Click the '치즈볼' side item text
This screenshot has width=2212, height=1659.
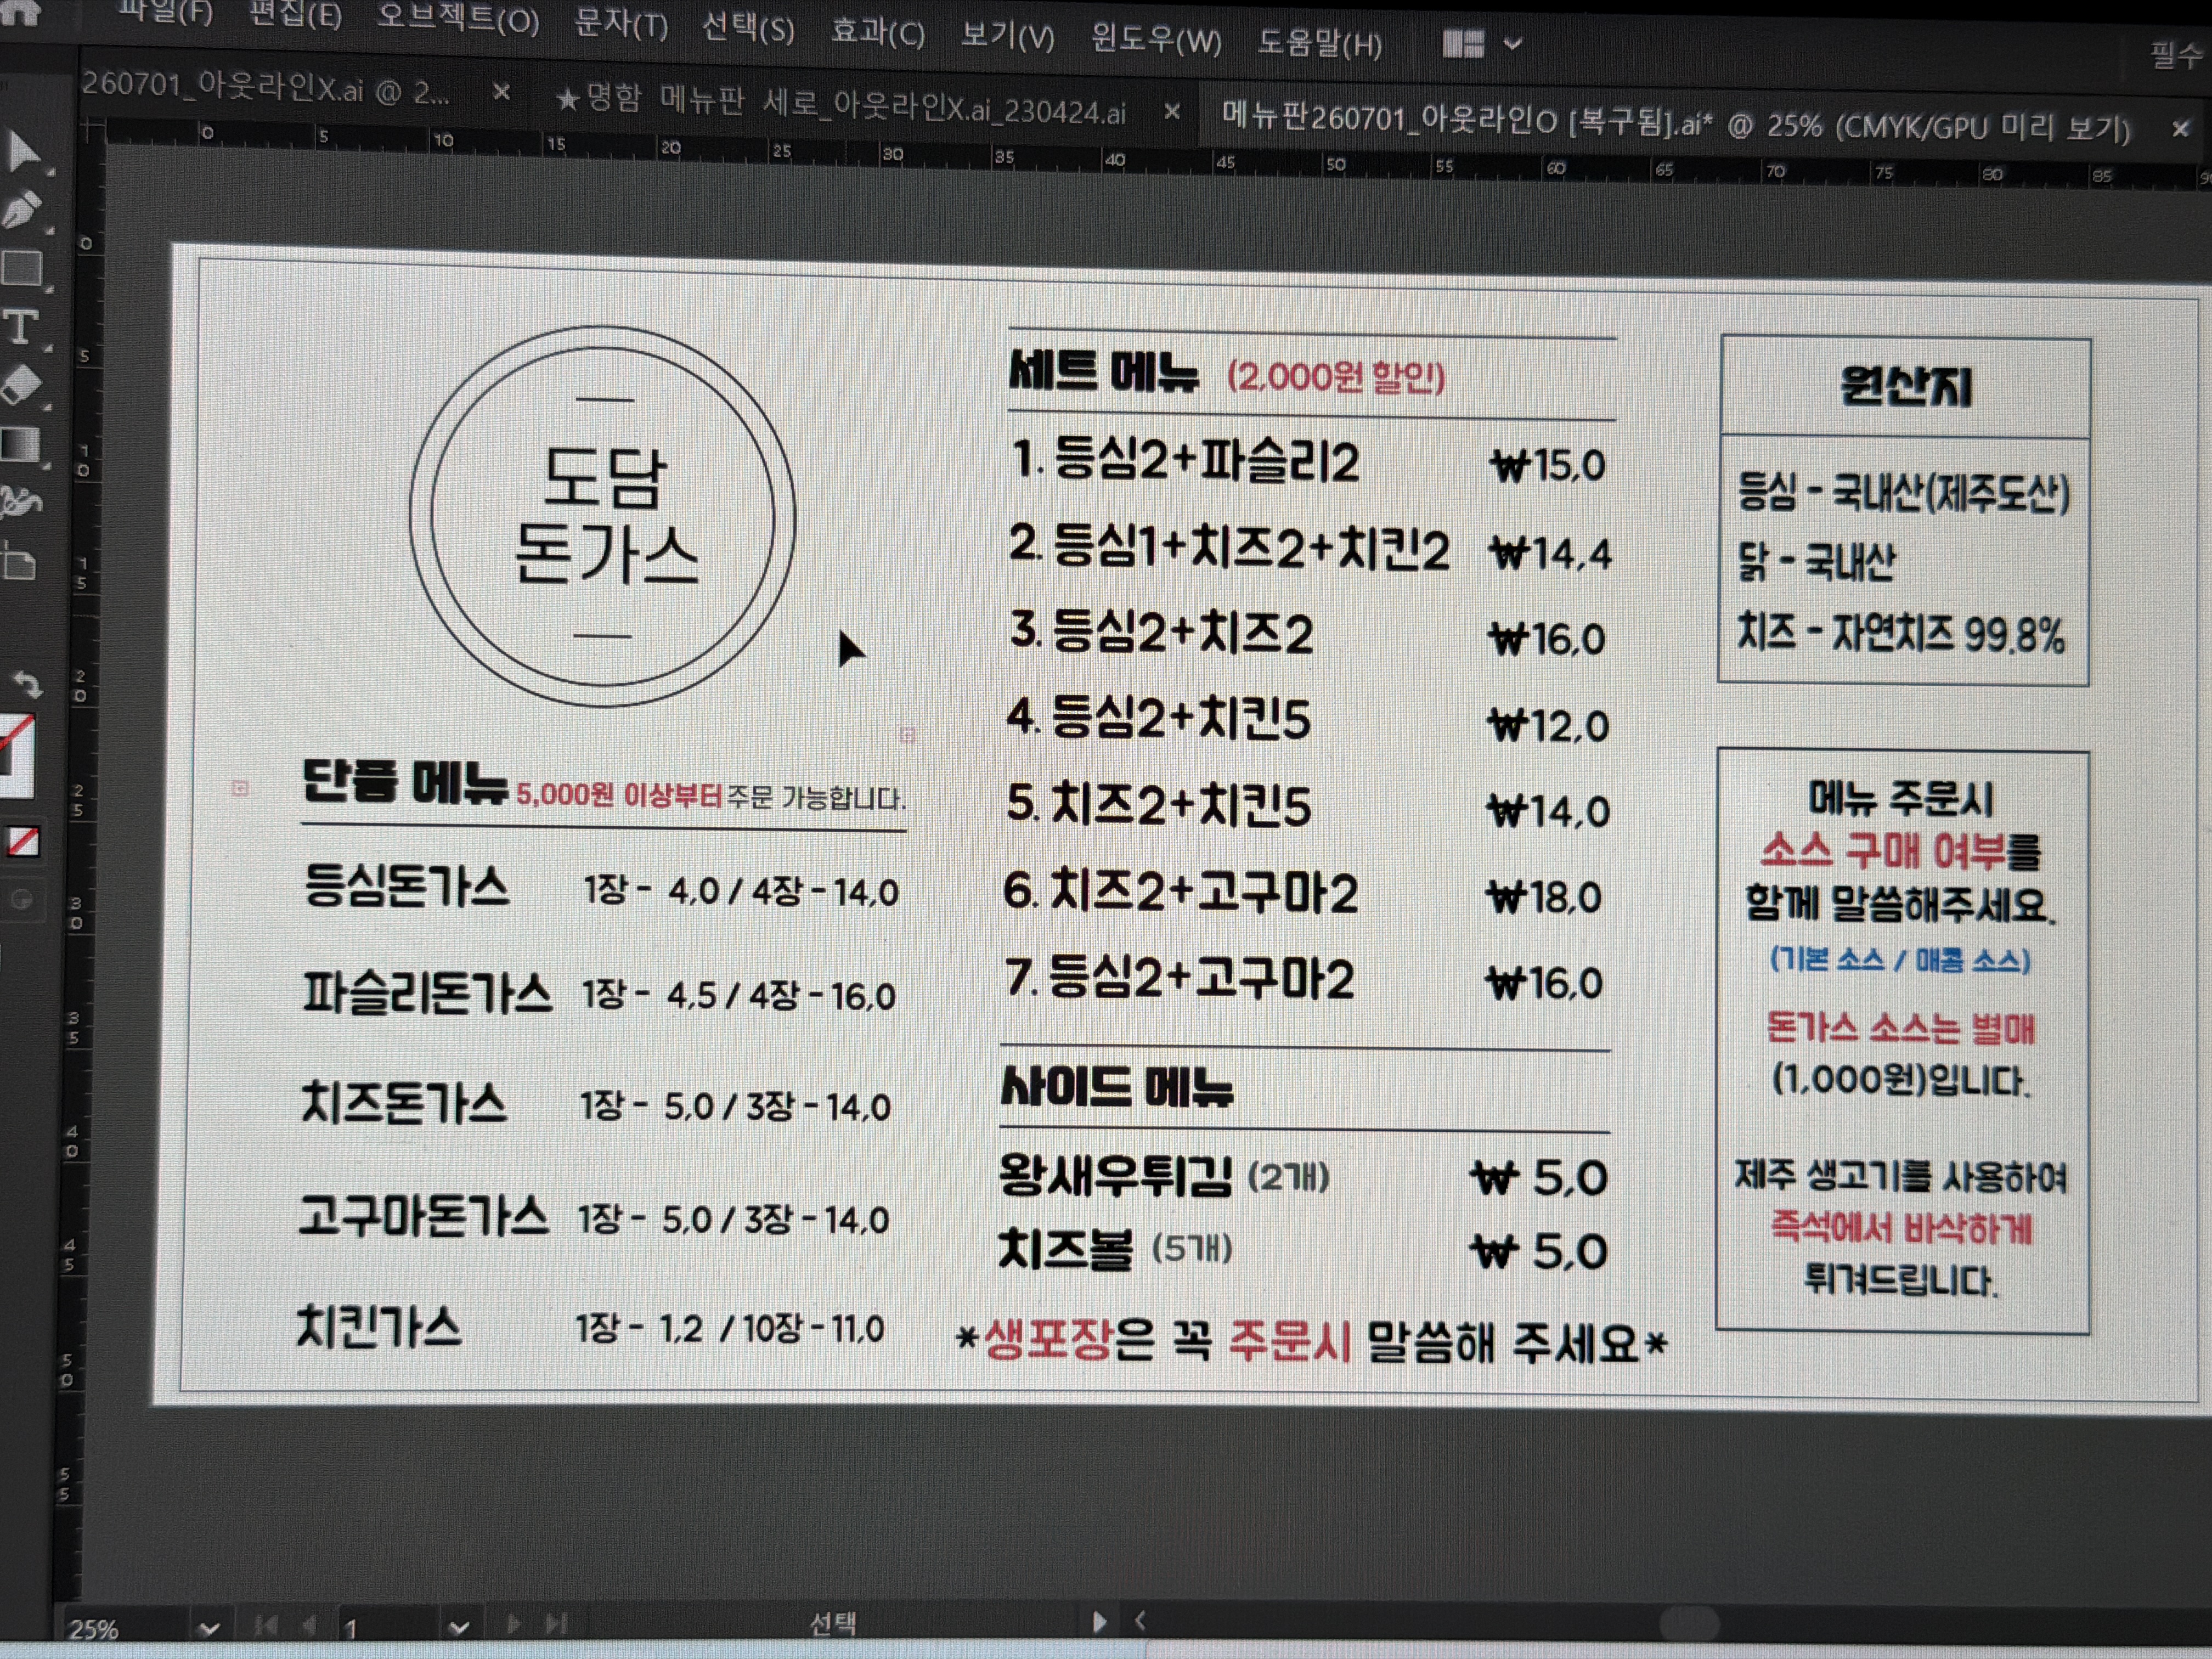point(1066,1250)
